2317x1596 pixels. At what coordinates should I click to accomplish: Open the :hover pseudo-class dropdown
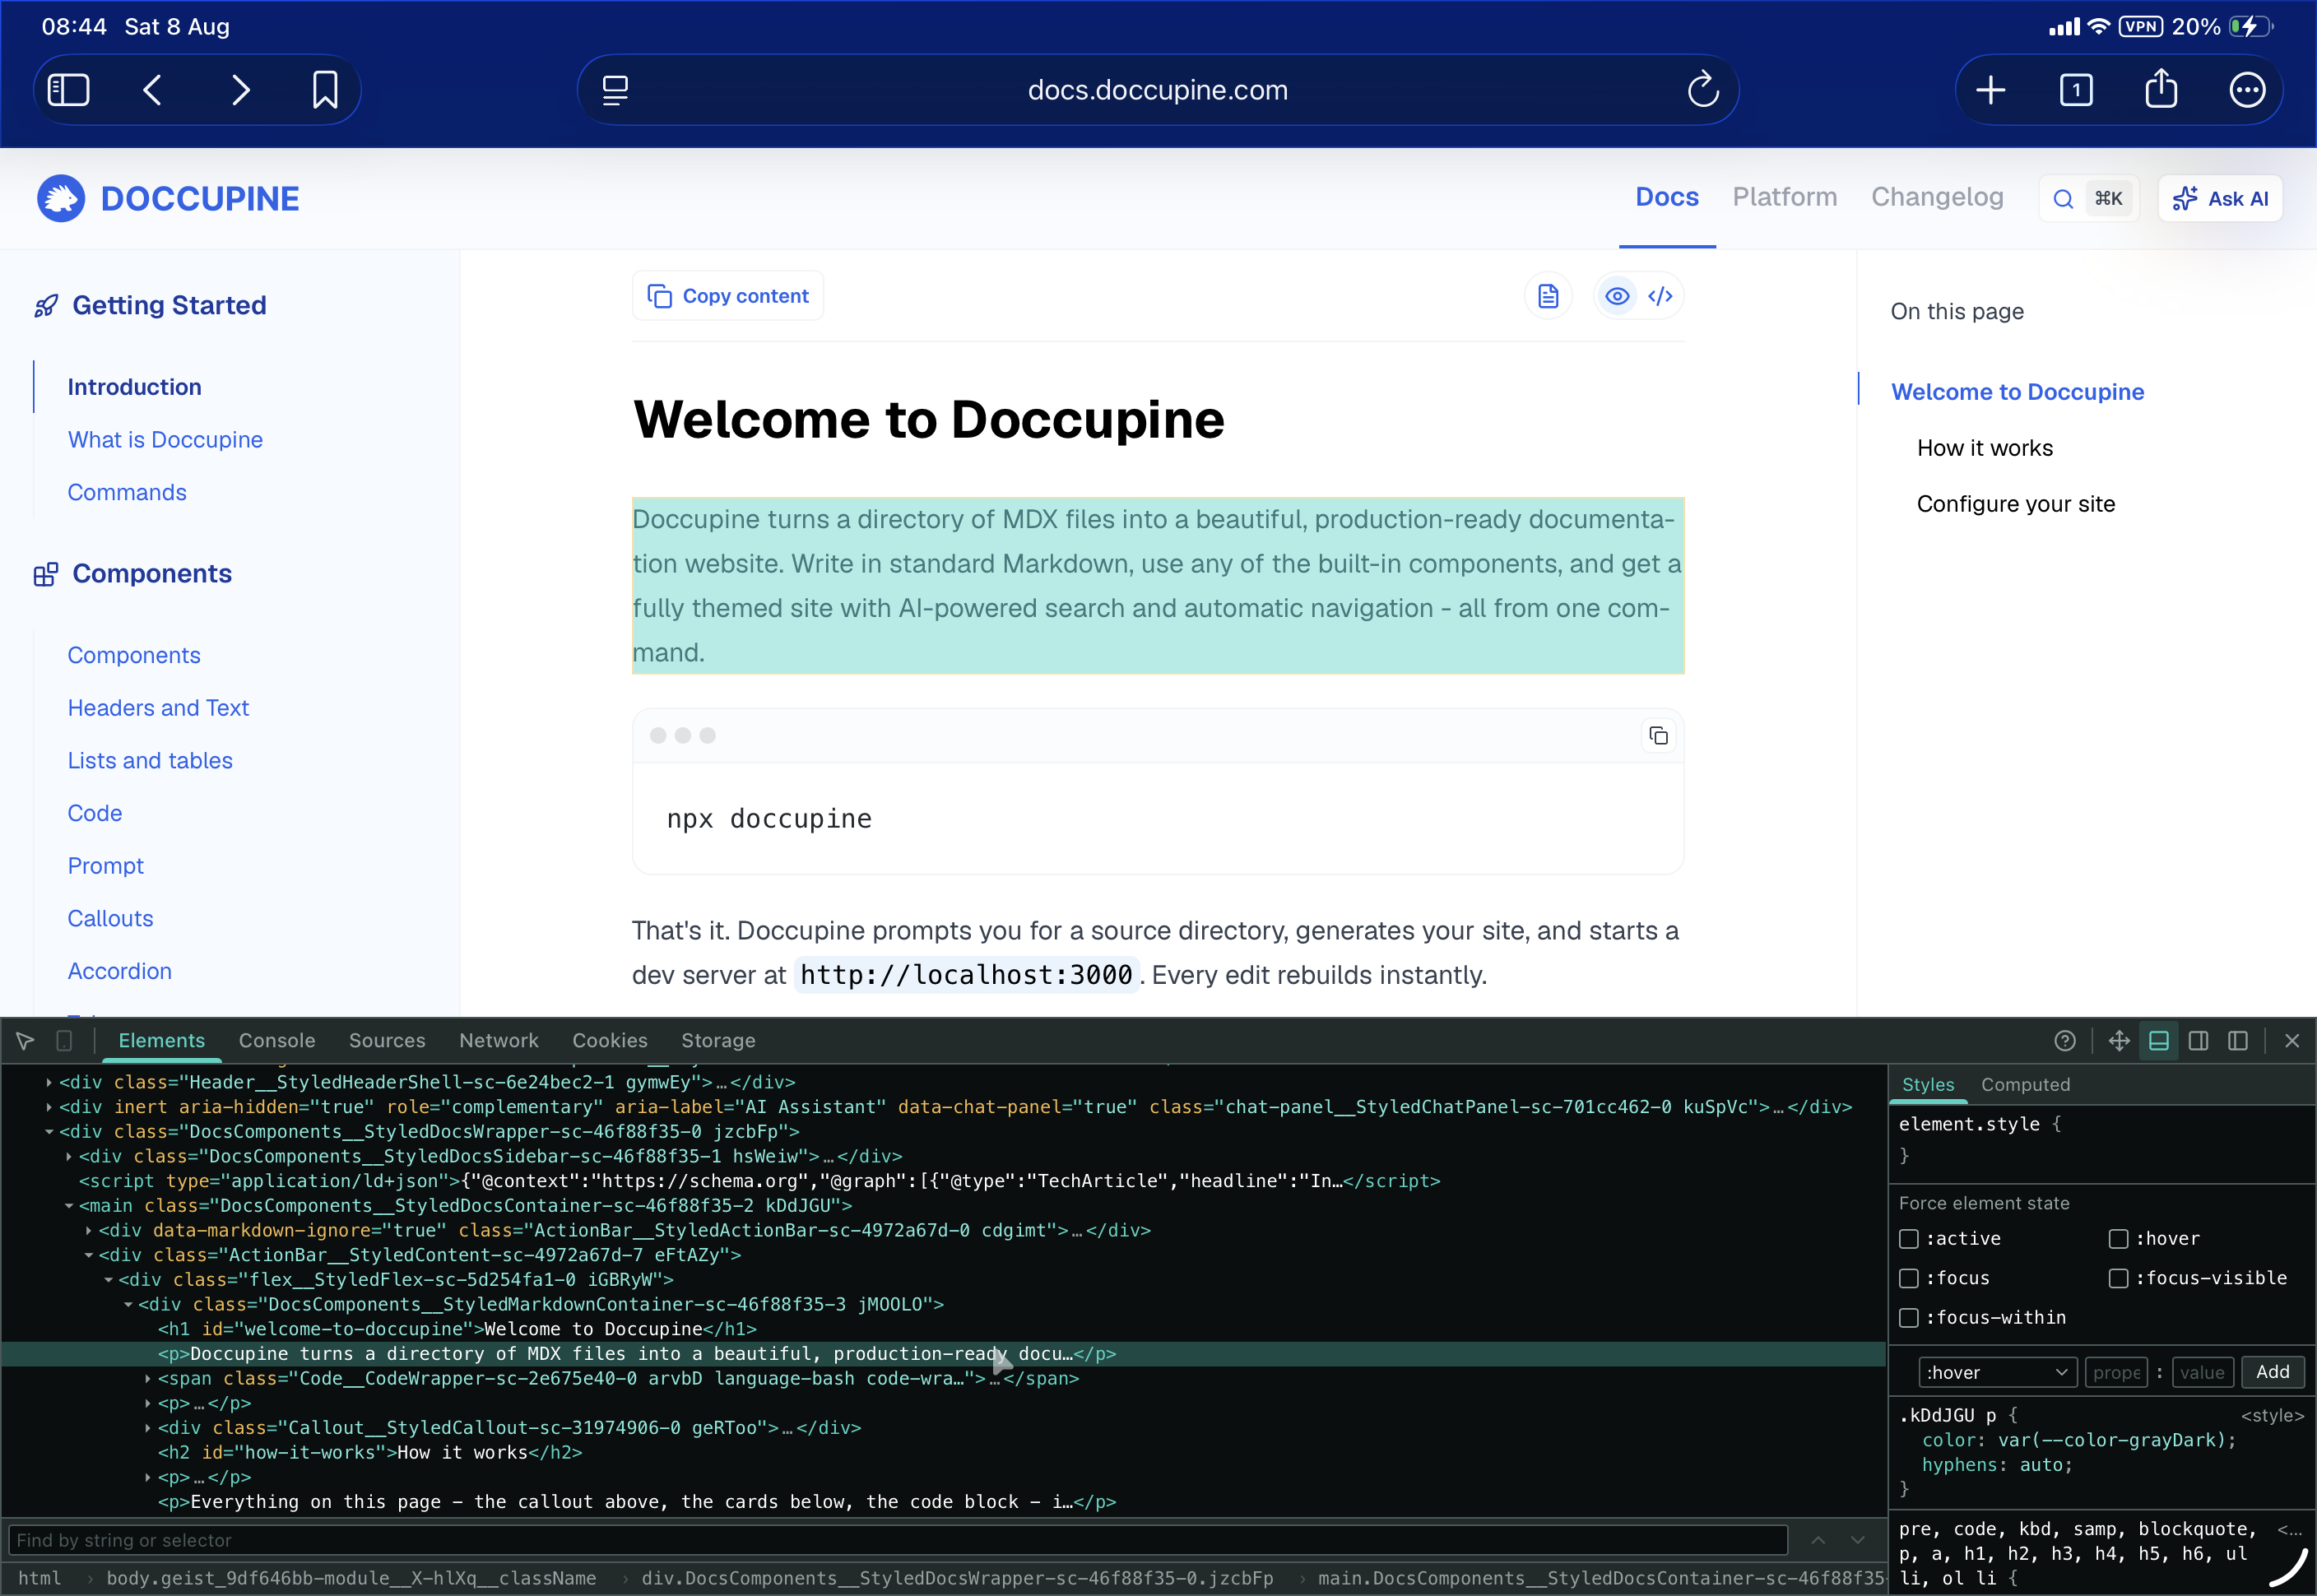tap(1997, 1373)
